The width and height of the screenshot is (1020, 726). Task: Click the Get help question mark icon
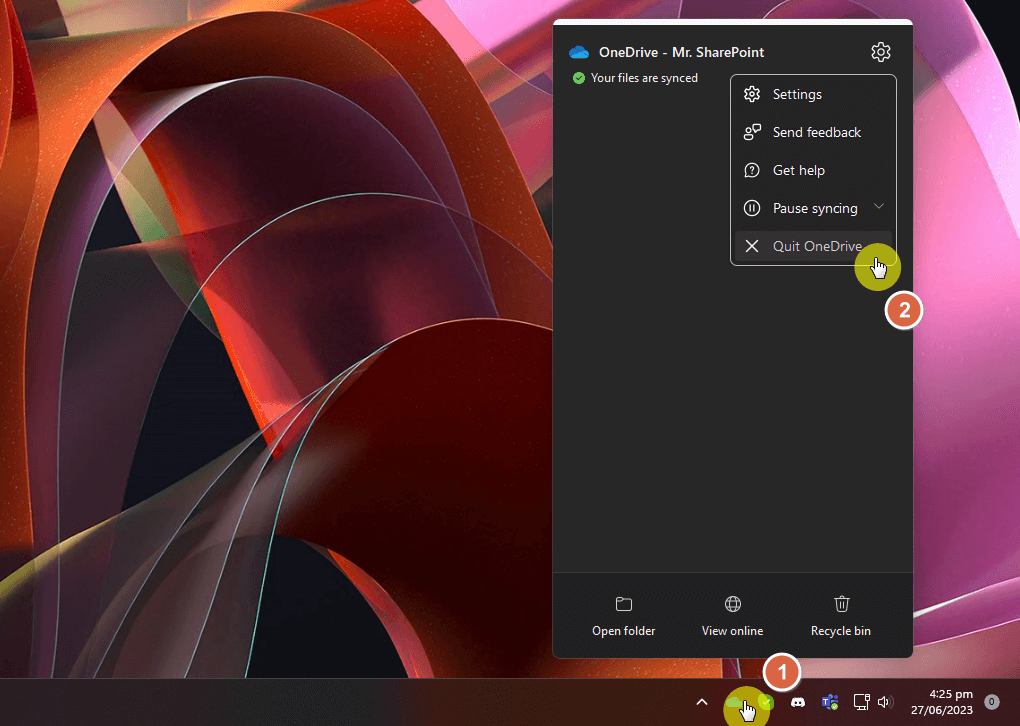click(751, 170)
